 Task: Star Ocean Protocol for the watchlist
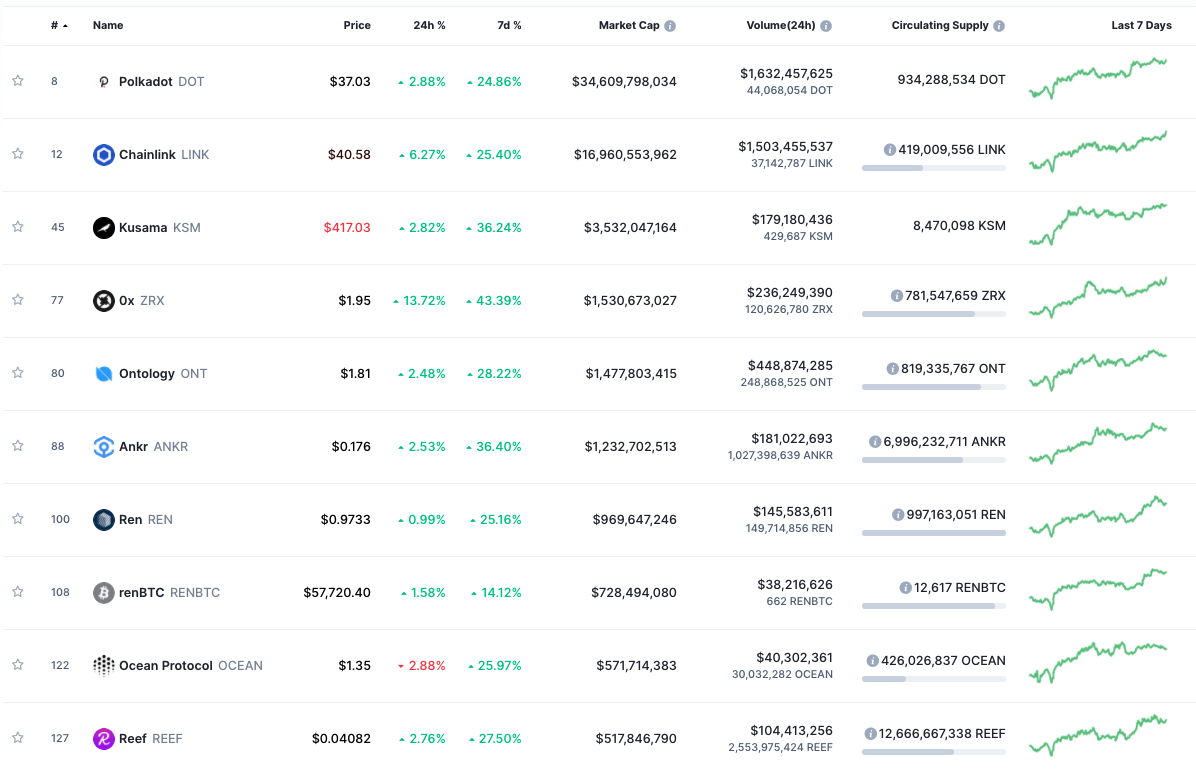pos(18,665)
